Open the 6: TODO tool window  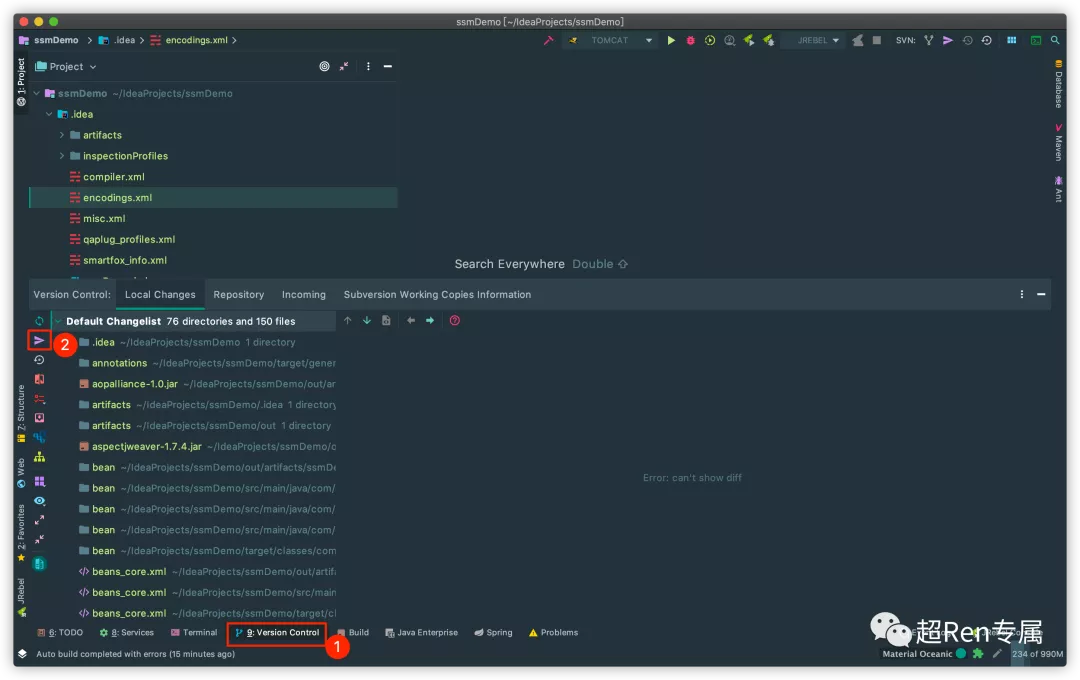pyautogui.click(x=60, y=632)
